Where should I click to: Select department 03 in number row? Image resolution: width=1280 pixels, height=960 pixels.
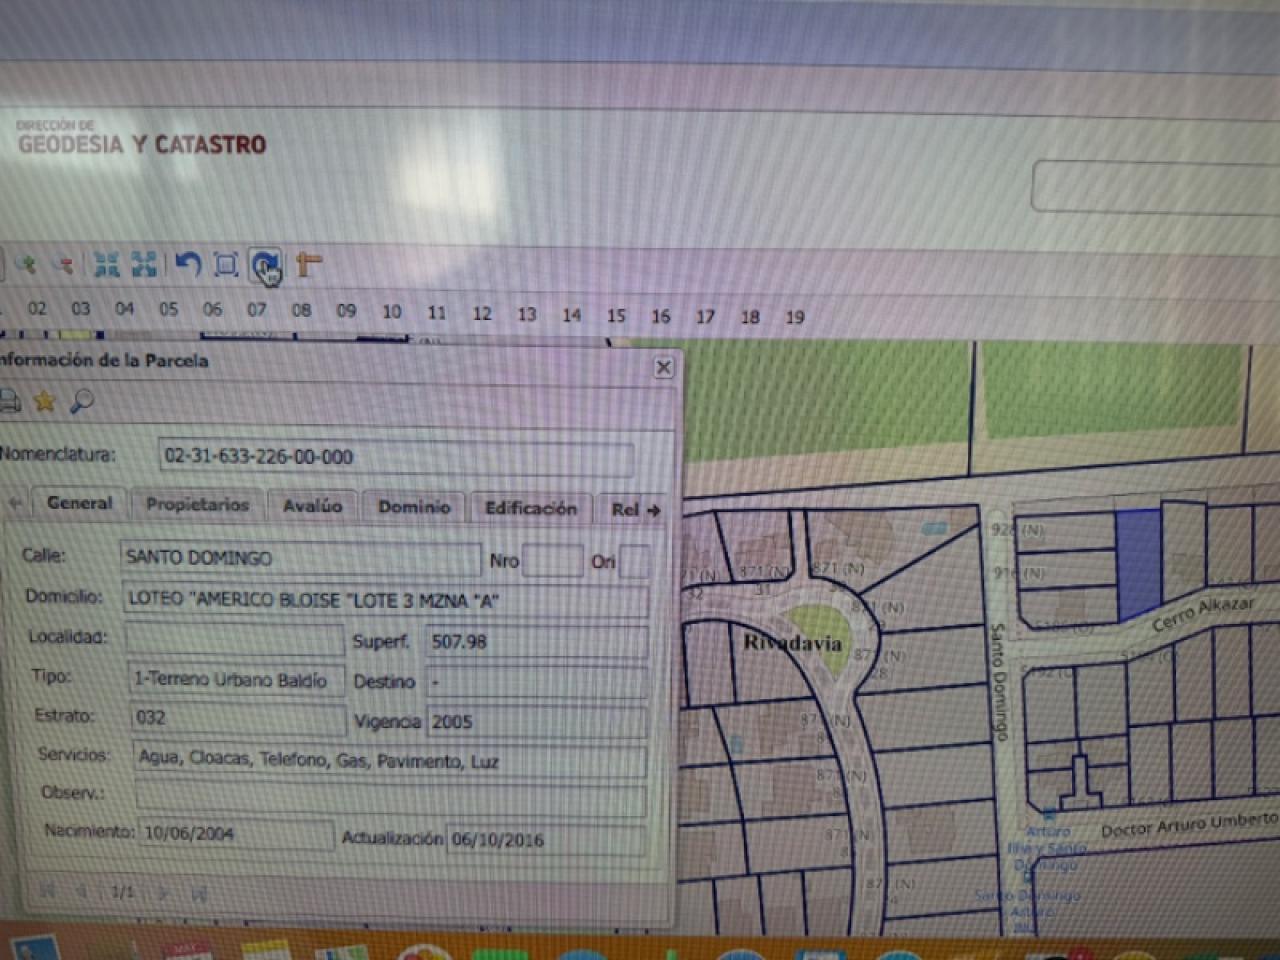point(81,308)
